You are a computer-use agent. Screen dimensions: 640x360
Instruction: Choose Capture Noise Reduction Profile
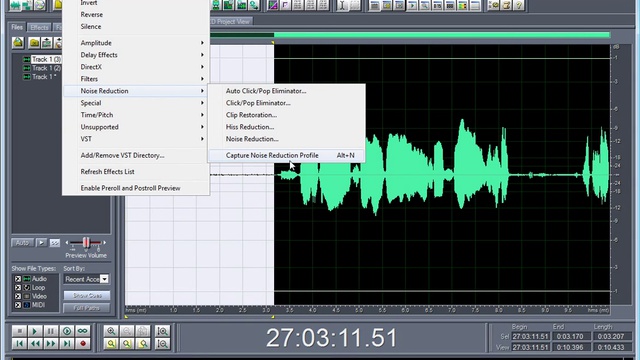pyautogui.click(x=287, y=156)
